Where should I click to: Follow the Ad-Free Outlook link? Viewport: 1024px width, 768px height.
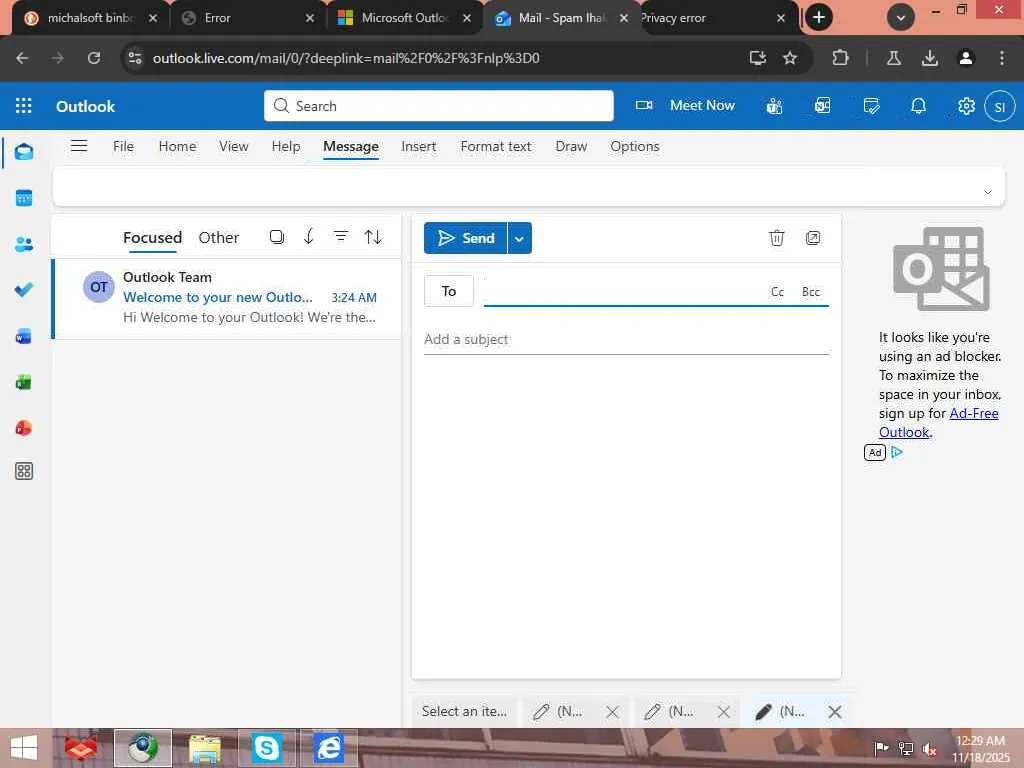[x=938, y=423]
